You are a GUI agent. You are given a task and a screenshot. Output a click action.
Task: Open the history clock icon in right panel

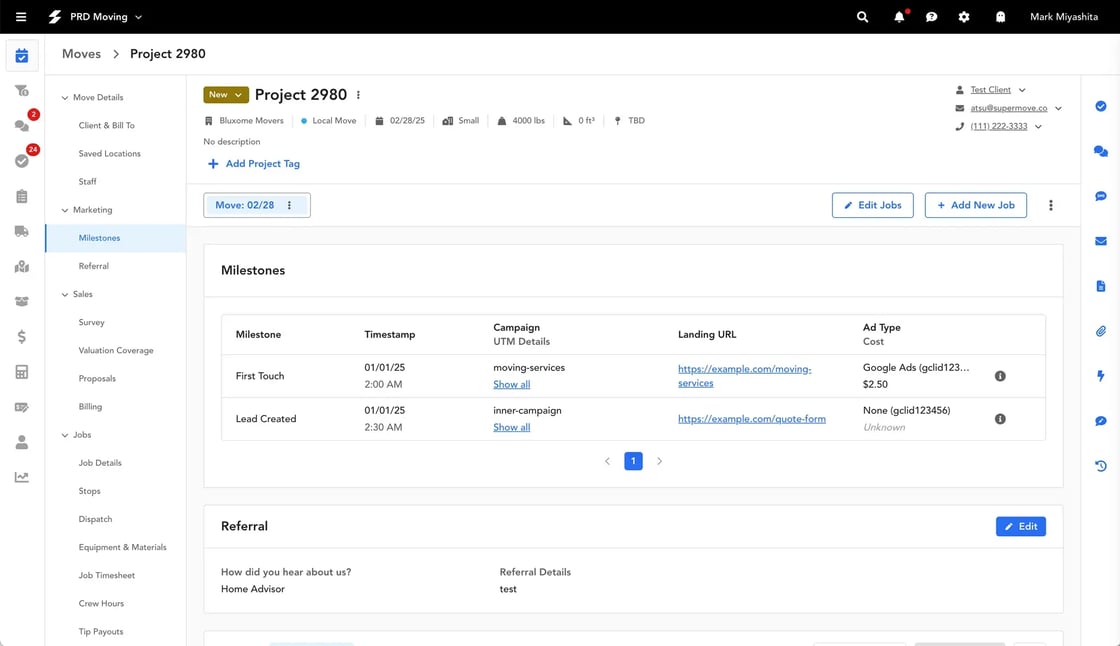pyautogui.click(x=1101, y=466)
